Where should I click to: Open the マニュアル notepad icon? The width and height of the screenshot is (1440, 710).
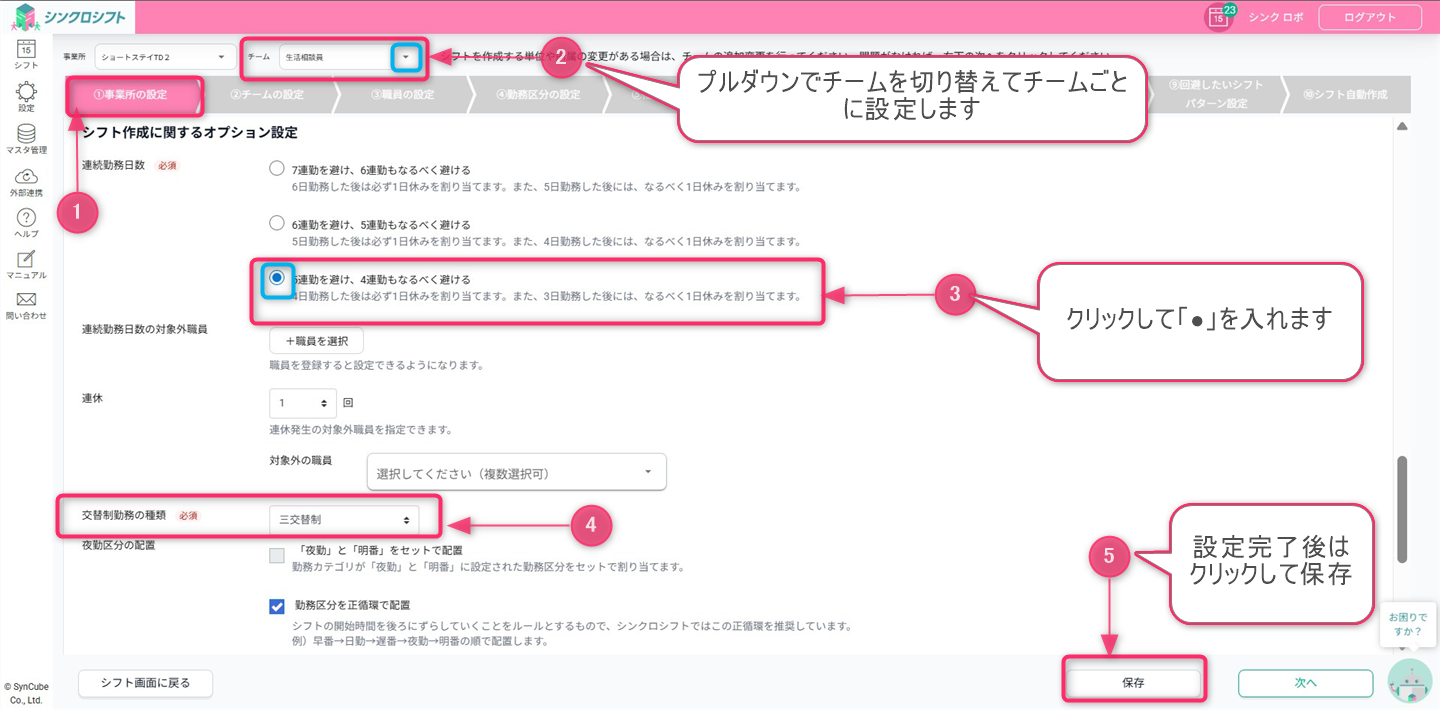(x=26, y=263)
